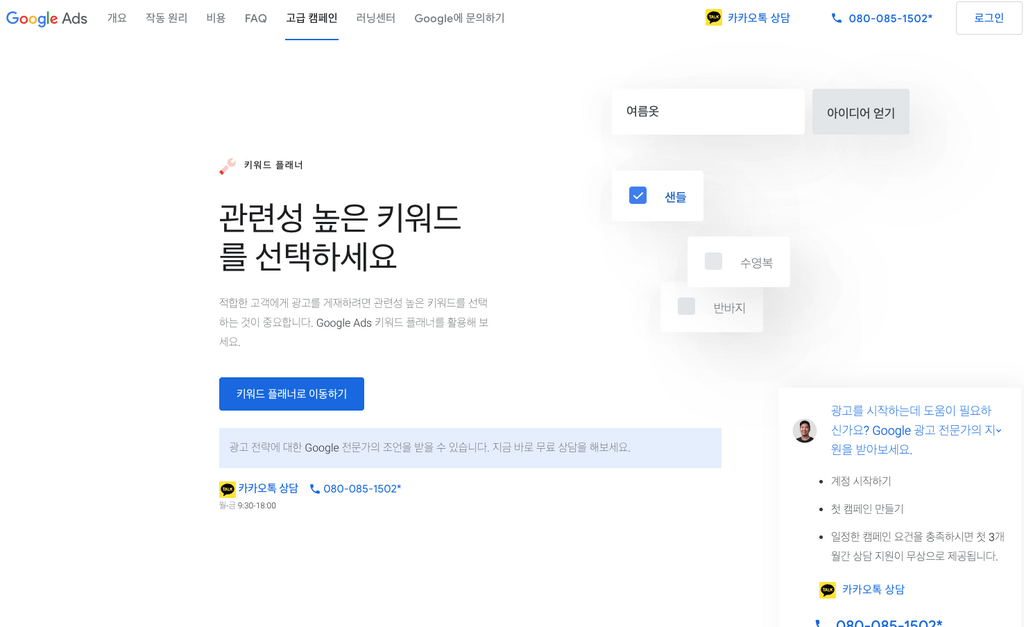The width and height of the screenshot is (1024, 627).
Task: Click the 수영복 label text
Action: click(756, 263)
